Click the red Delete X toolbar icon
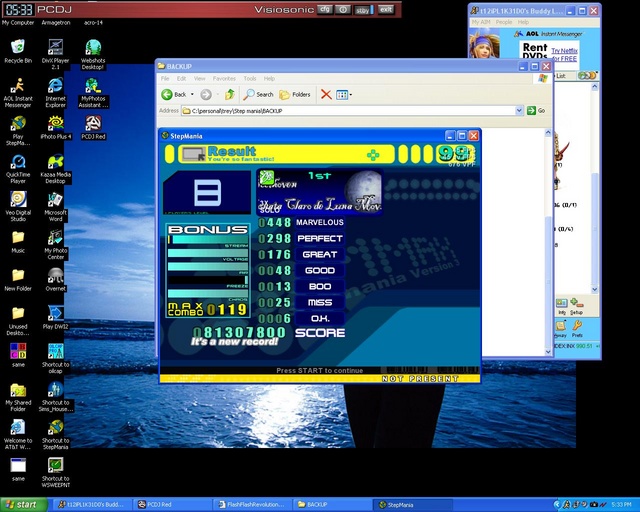Screen dimensions: 640x512 (x=326, y=94)
